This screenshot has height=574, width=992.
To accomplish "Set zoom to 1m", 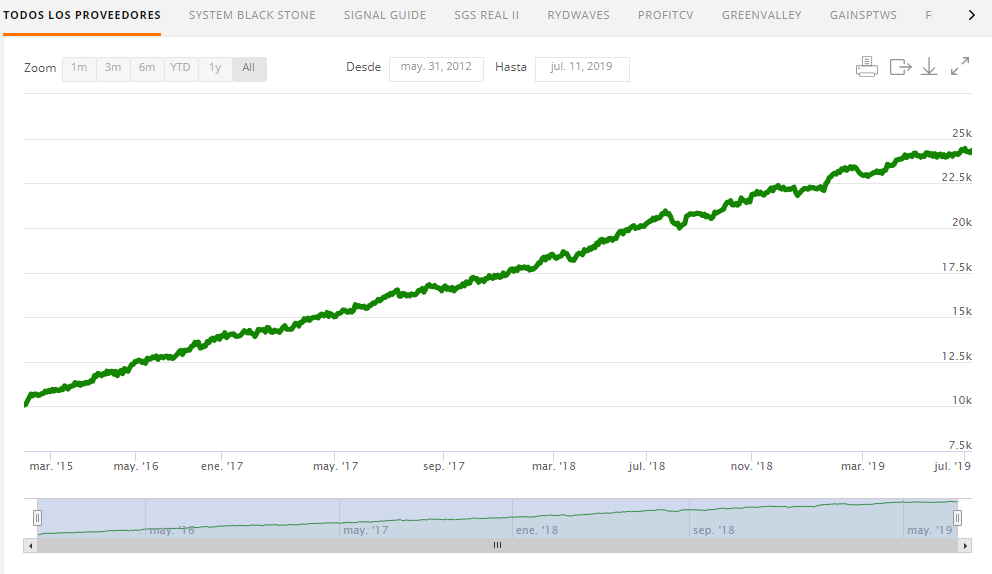I will (x=79, y=68).
